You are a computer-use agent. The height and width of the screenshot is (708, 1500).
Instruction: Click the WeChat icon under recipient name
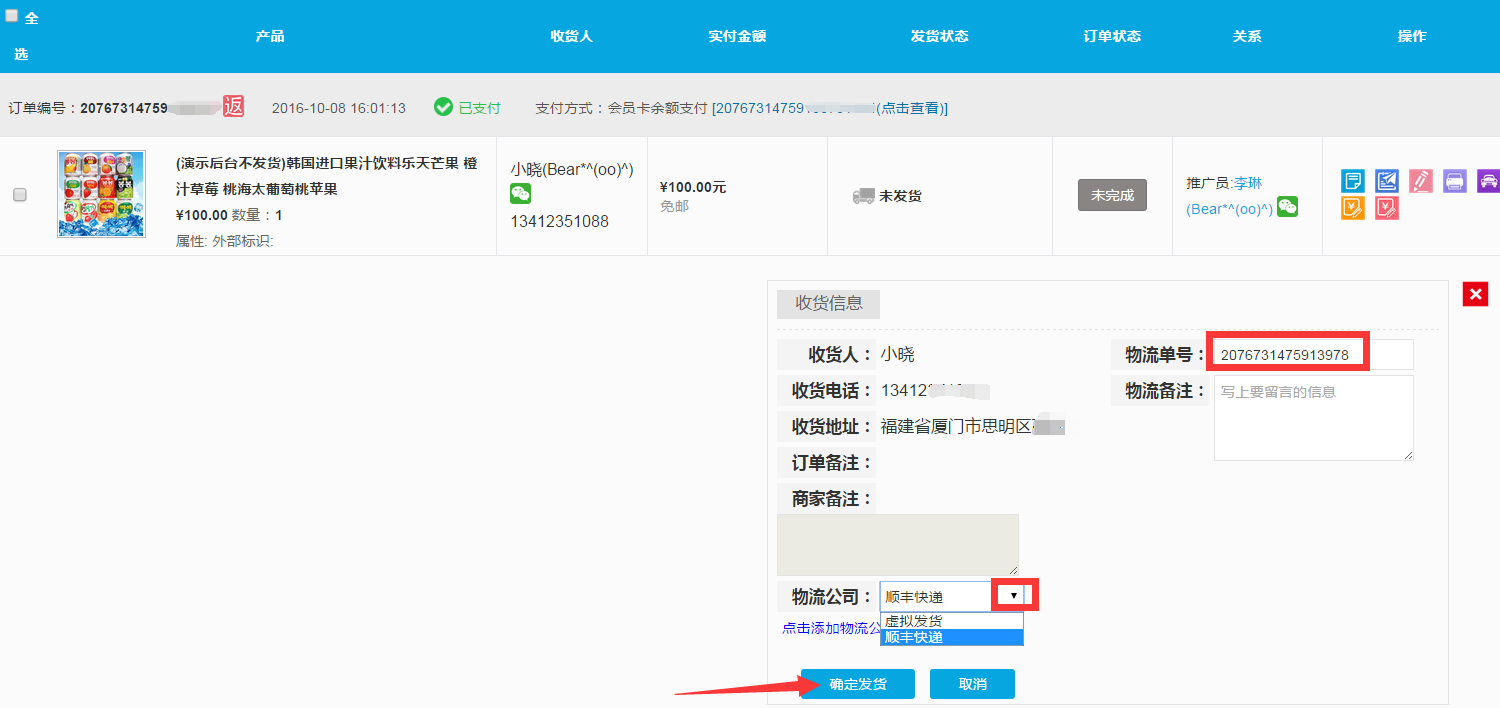[x=520, y=194]
